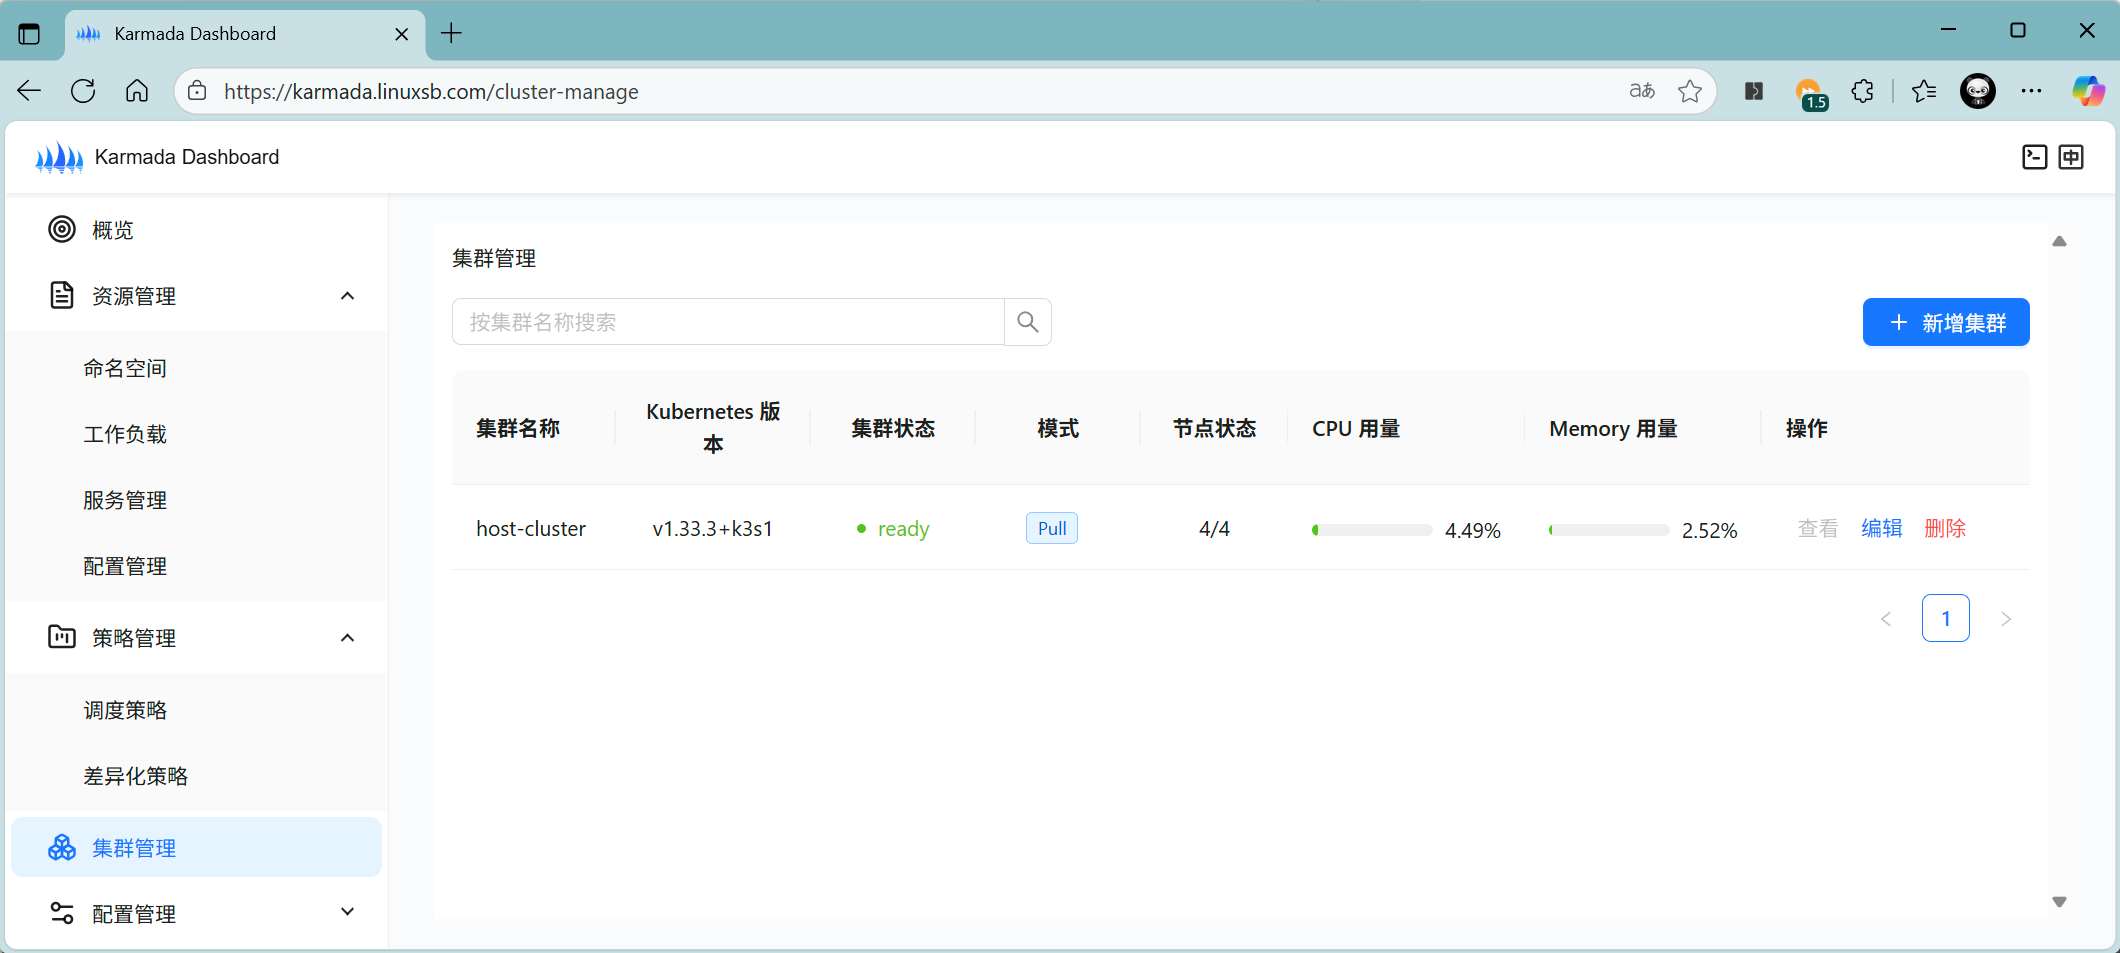Screen dimensions: 2120x953
Task: Go to 命名空间 in sidebar
Action: (125, 368)
